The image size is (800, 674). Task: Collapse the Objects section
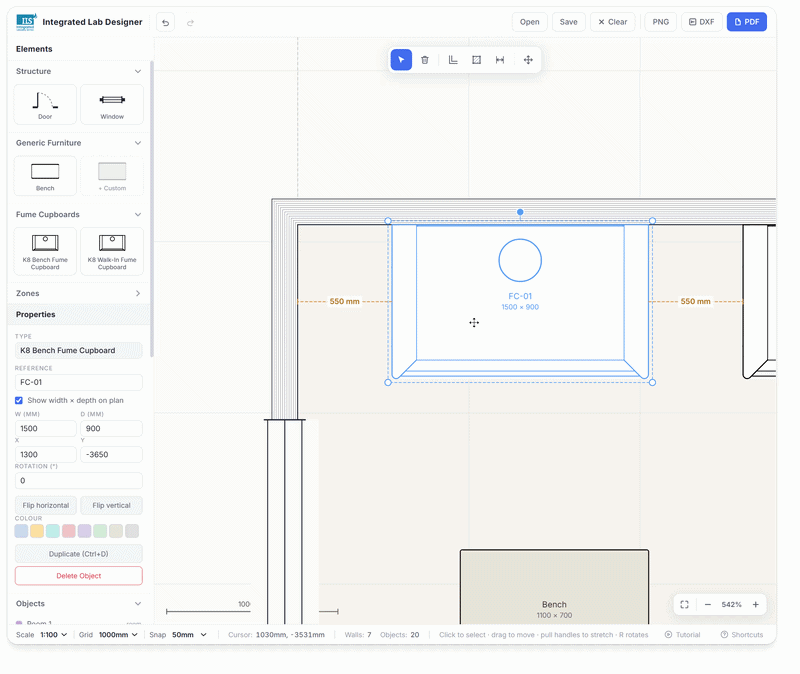(x=138, y=604)
